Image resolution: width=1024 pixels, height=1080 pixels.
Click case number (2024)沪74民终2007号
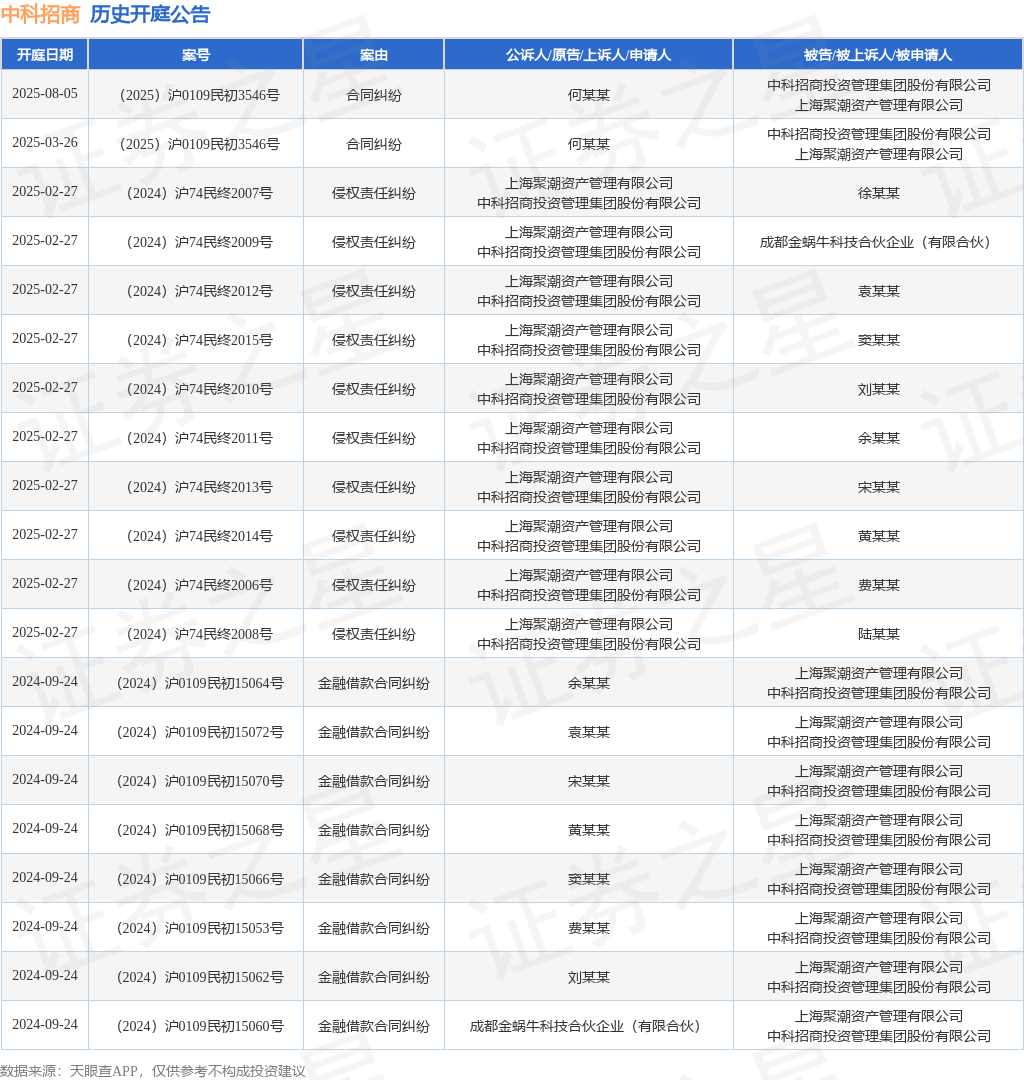click(199, 194)
